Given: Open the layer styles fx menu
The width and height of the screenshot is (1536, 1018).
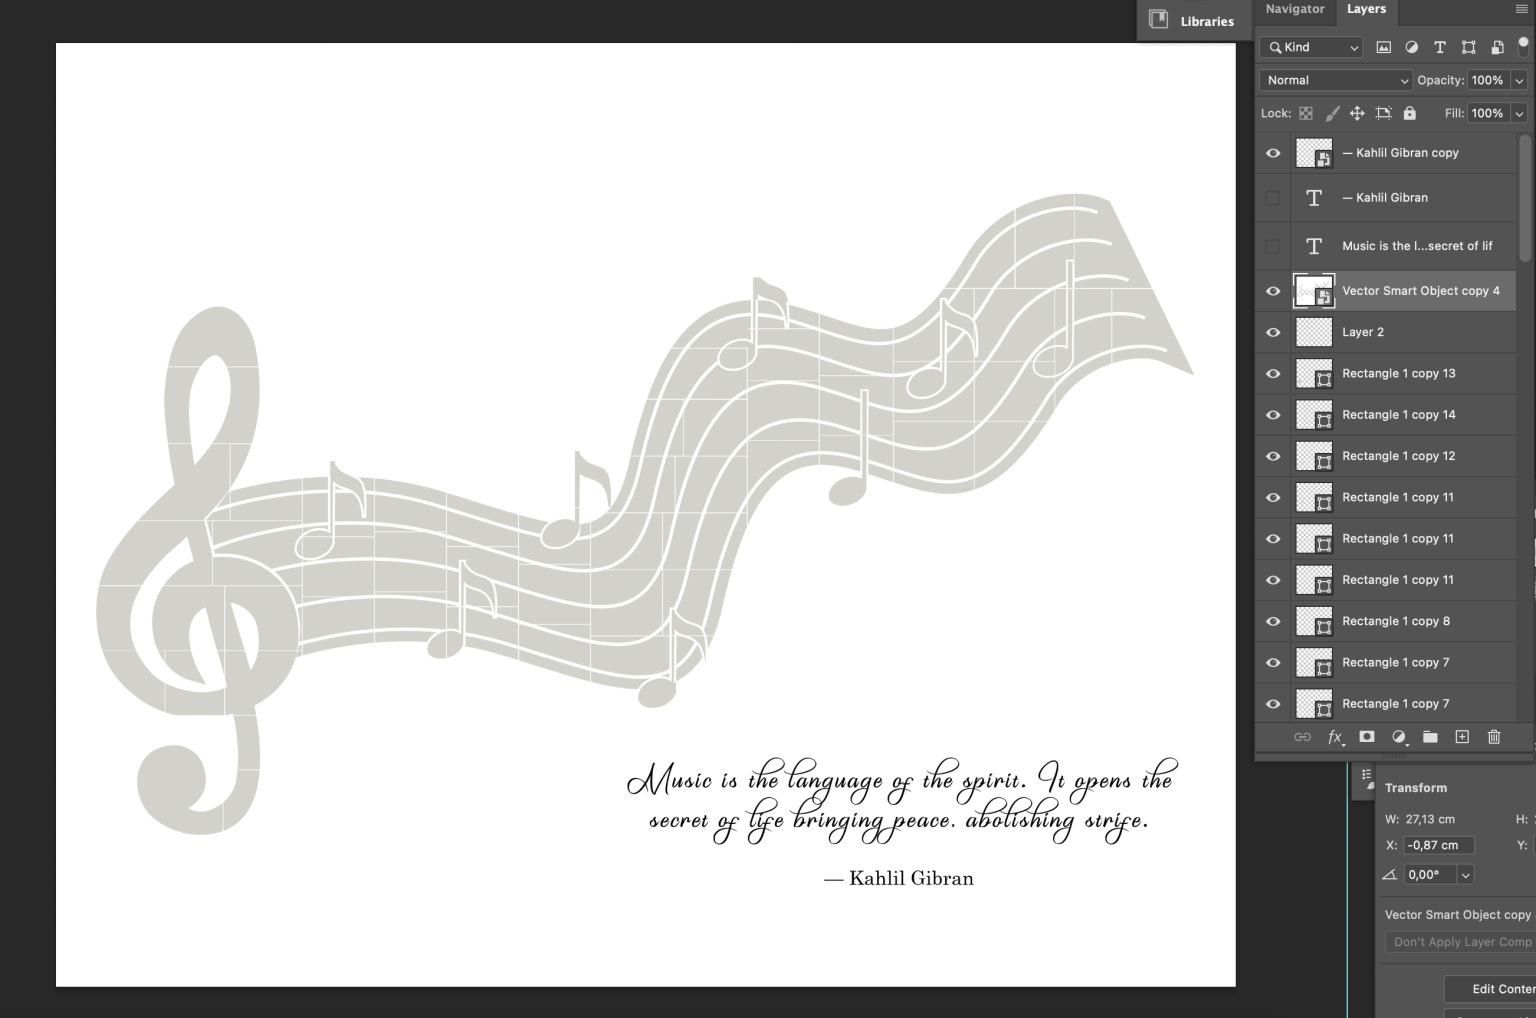Looking at the screenshot, I should click(1335, 737).
